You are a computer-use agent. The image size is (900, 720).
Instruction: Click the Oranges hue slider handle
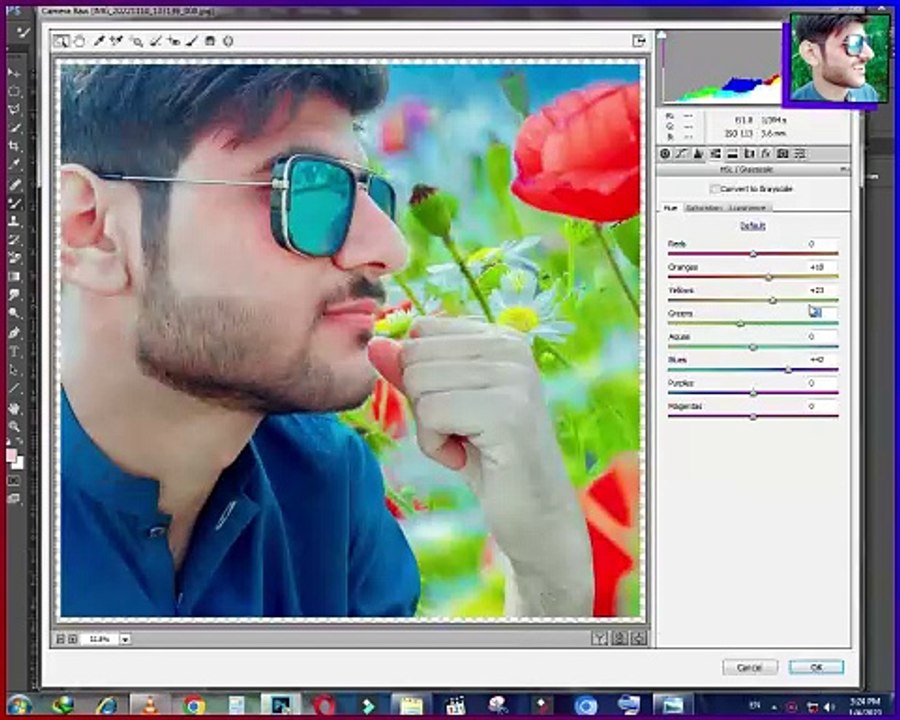[769, 277]
